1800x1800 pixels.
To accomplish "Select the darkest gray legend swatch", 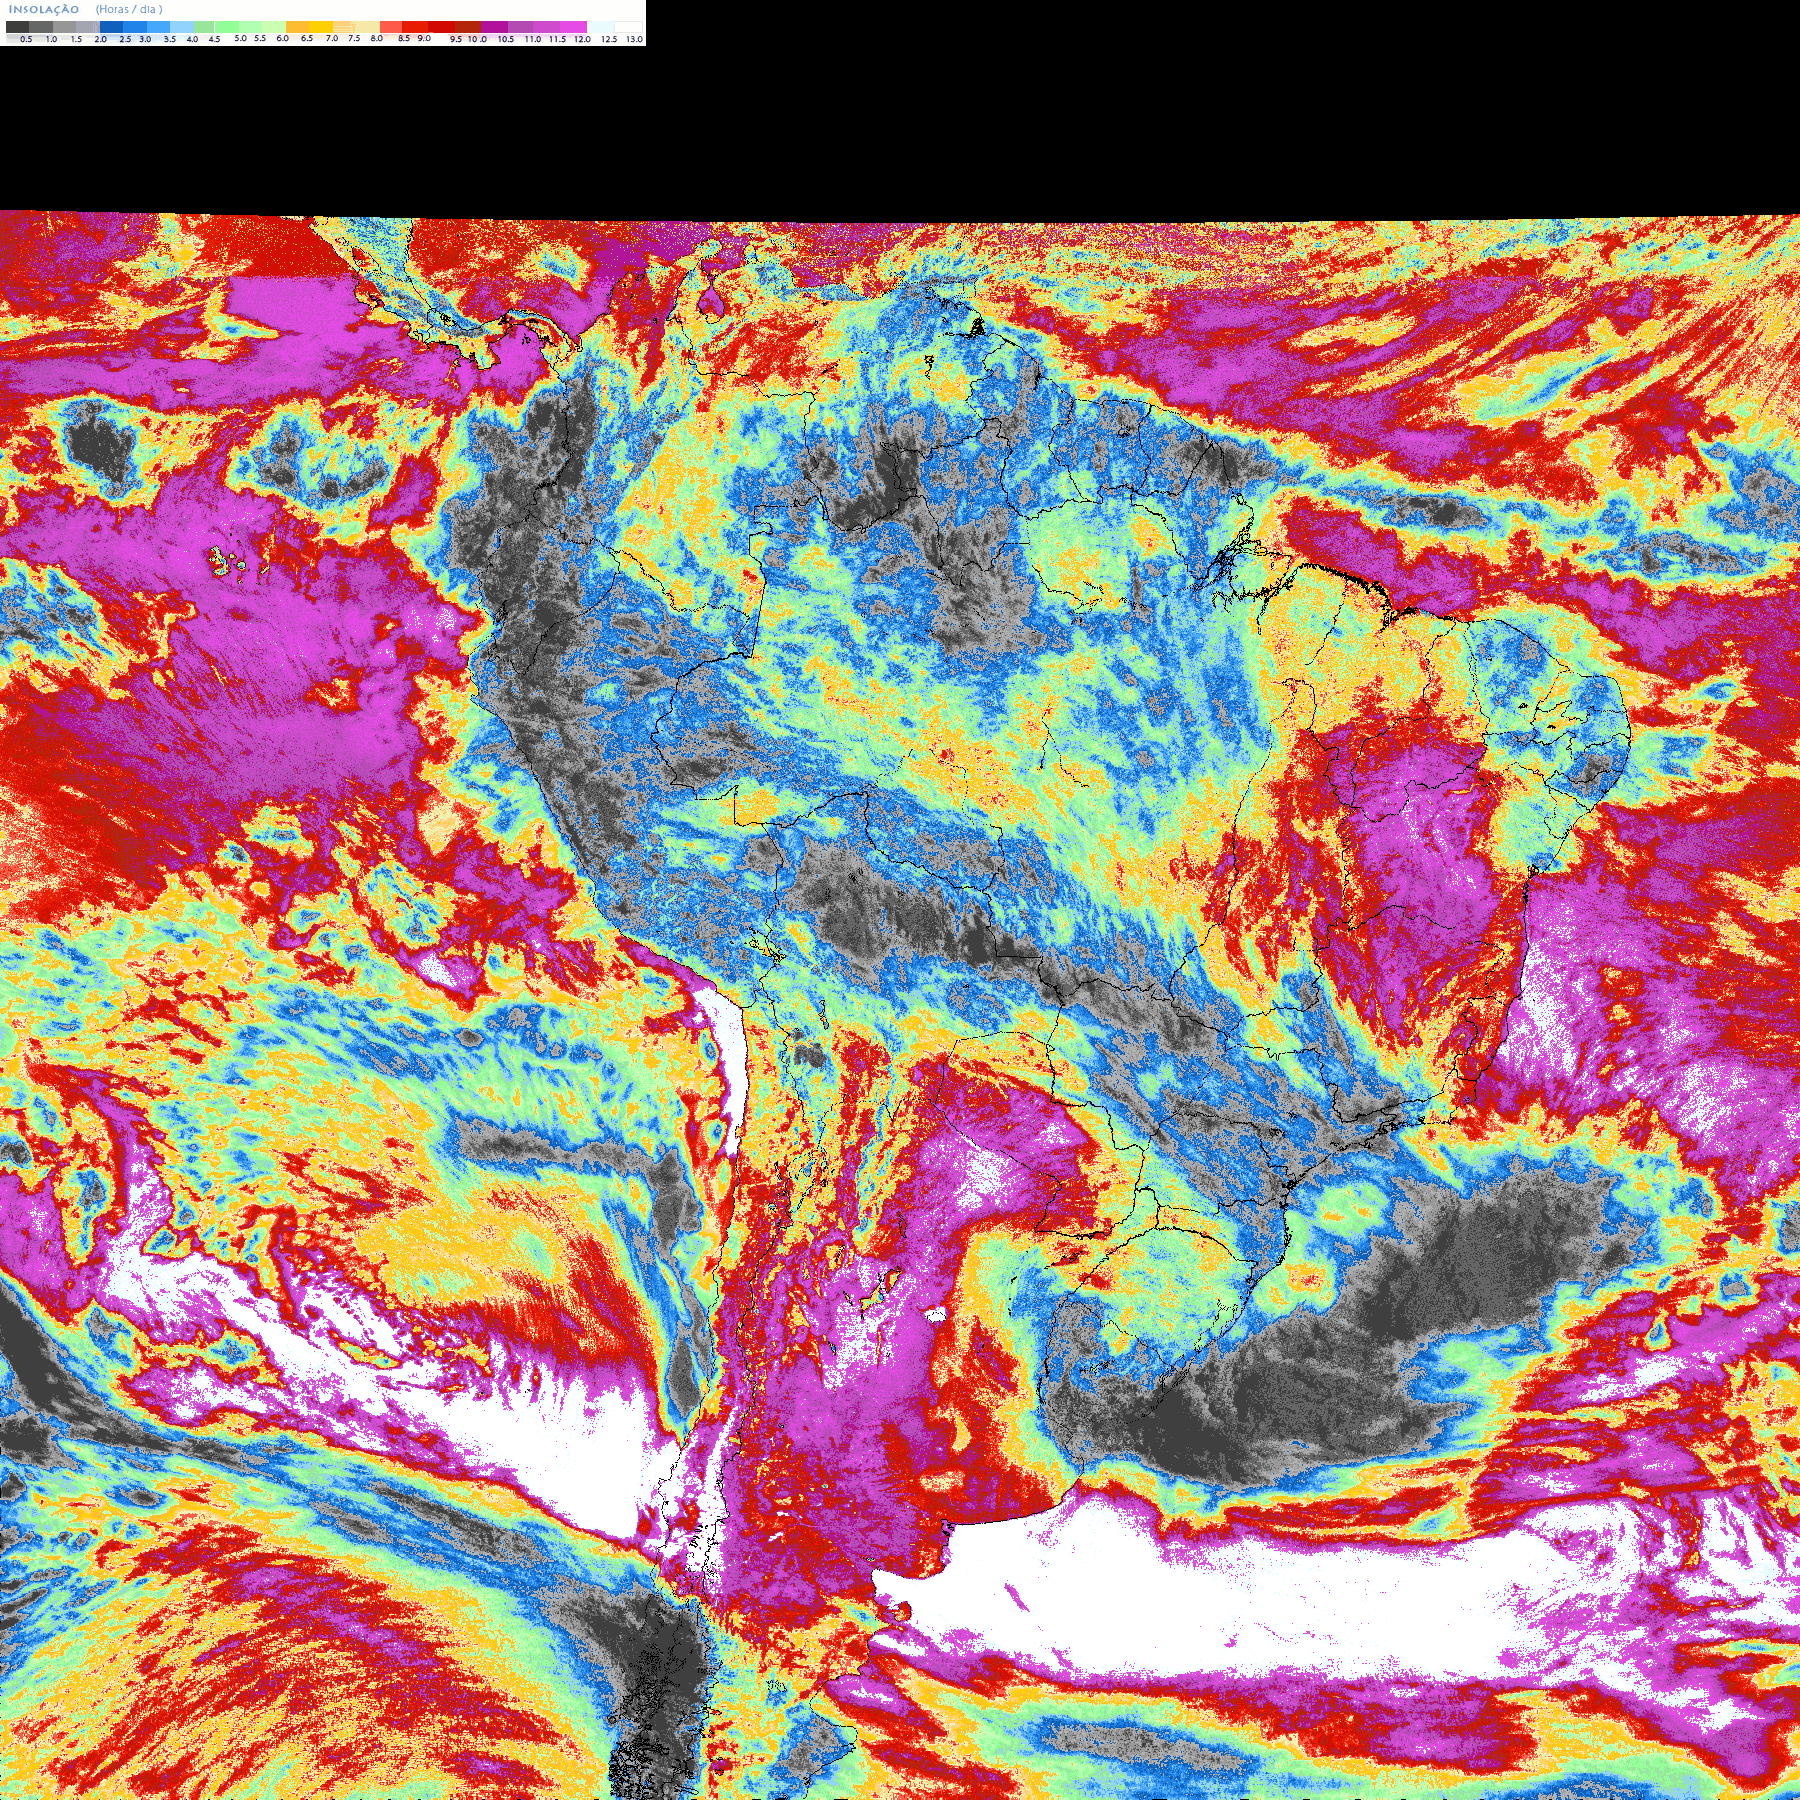I will pyautogui.click(x=17, y=27).
